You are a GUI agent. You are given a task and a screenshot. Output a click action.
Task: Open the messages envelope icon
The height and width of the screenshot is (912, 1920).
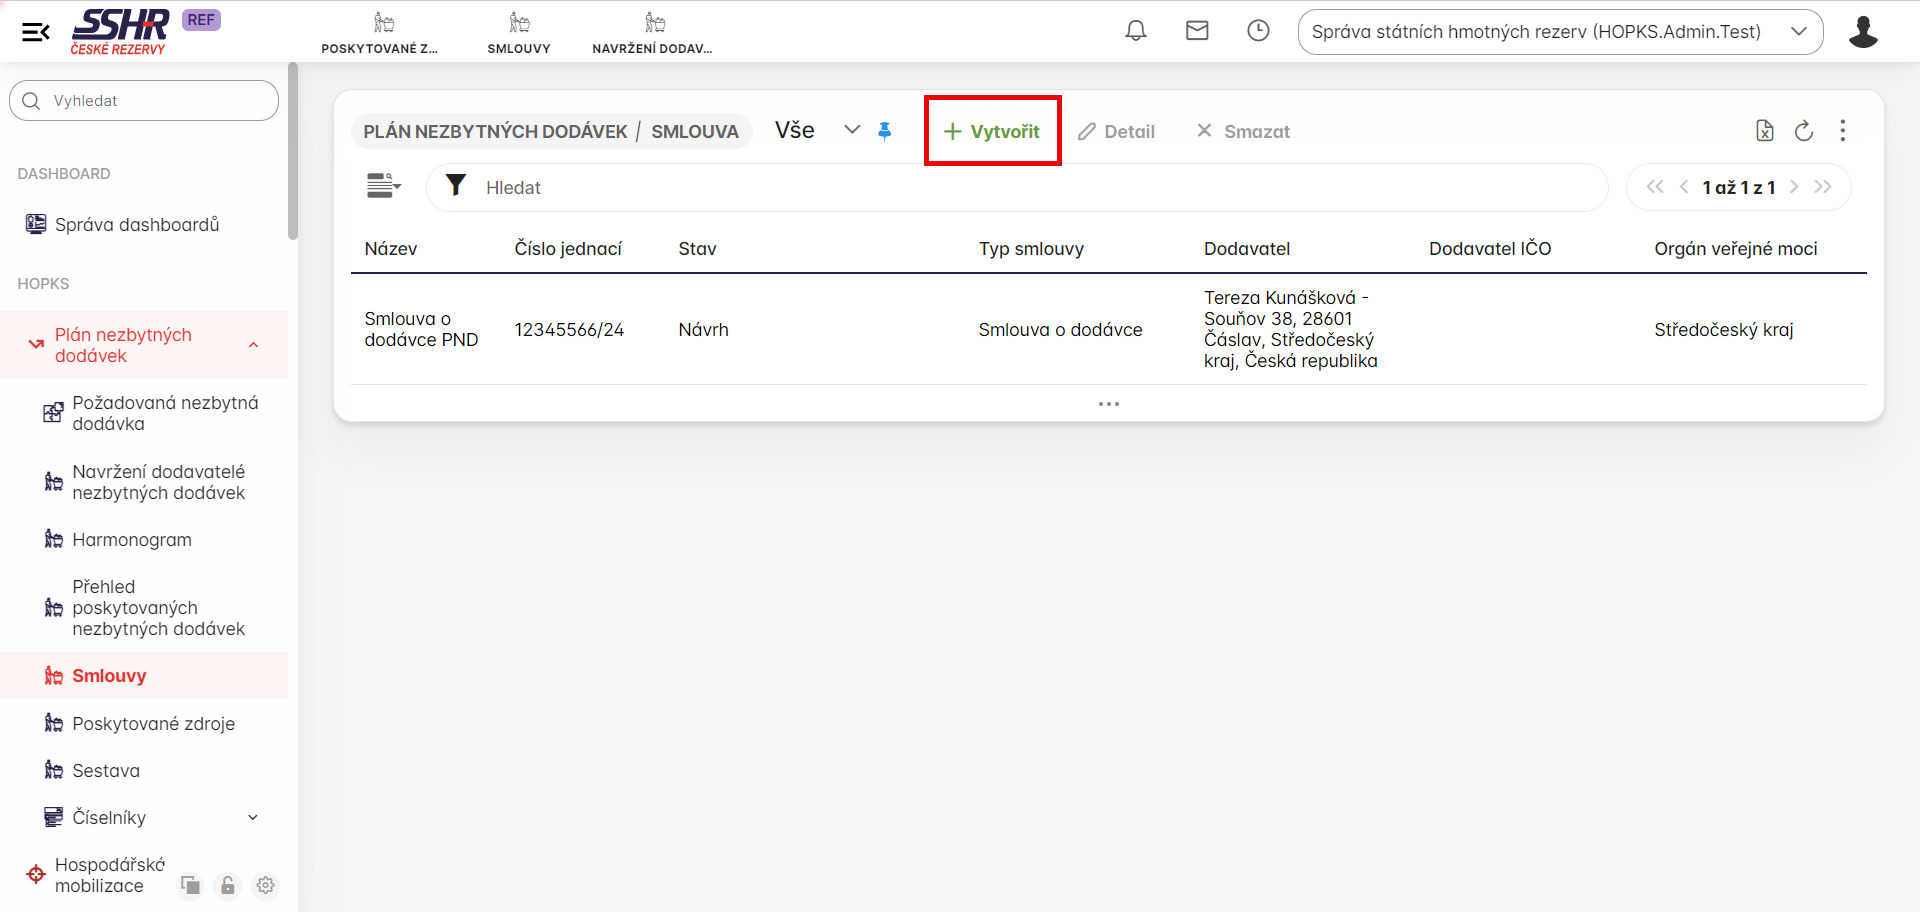pos(1197,31)
